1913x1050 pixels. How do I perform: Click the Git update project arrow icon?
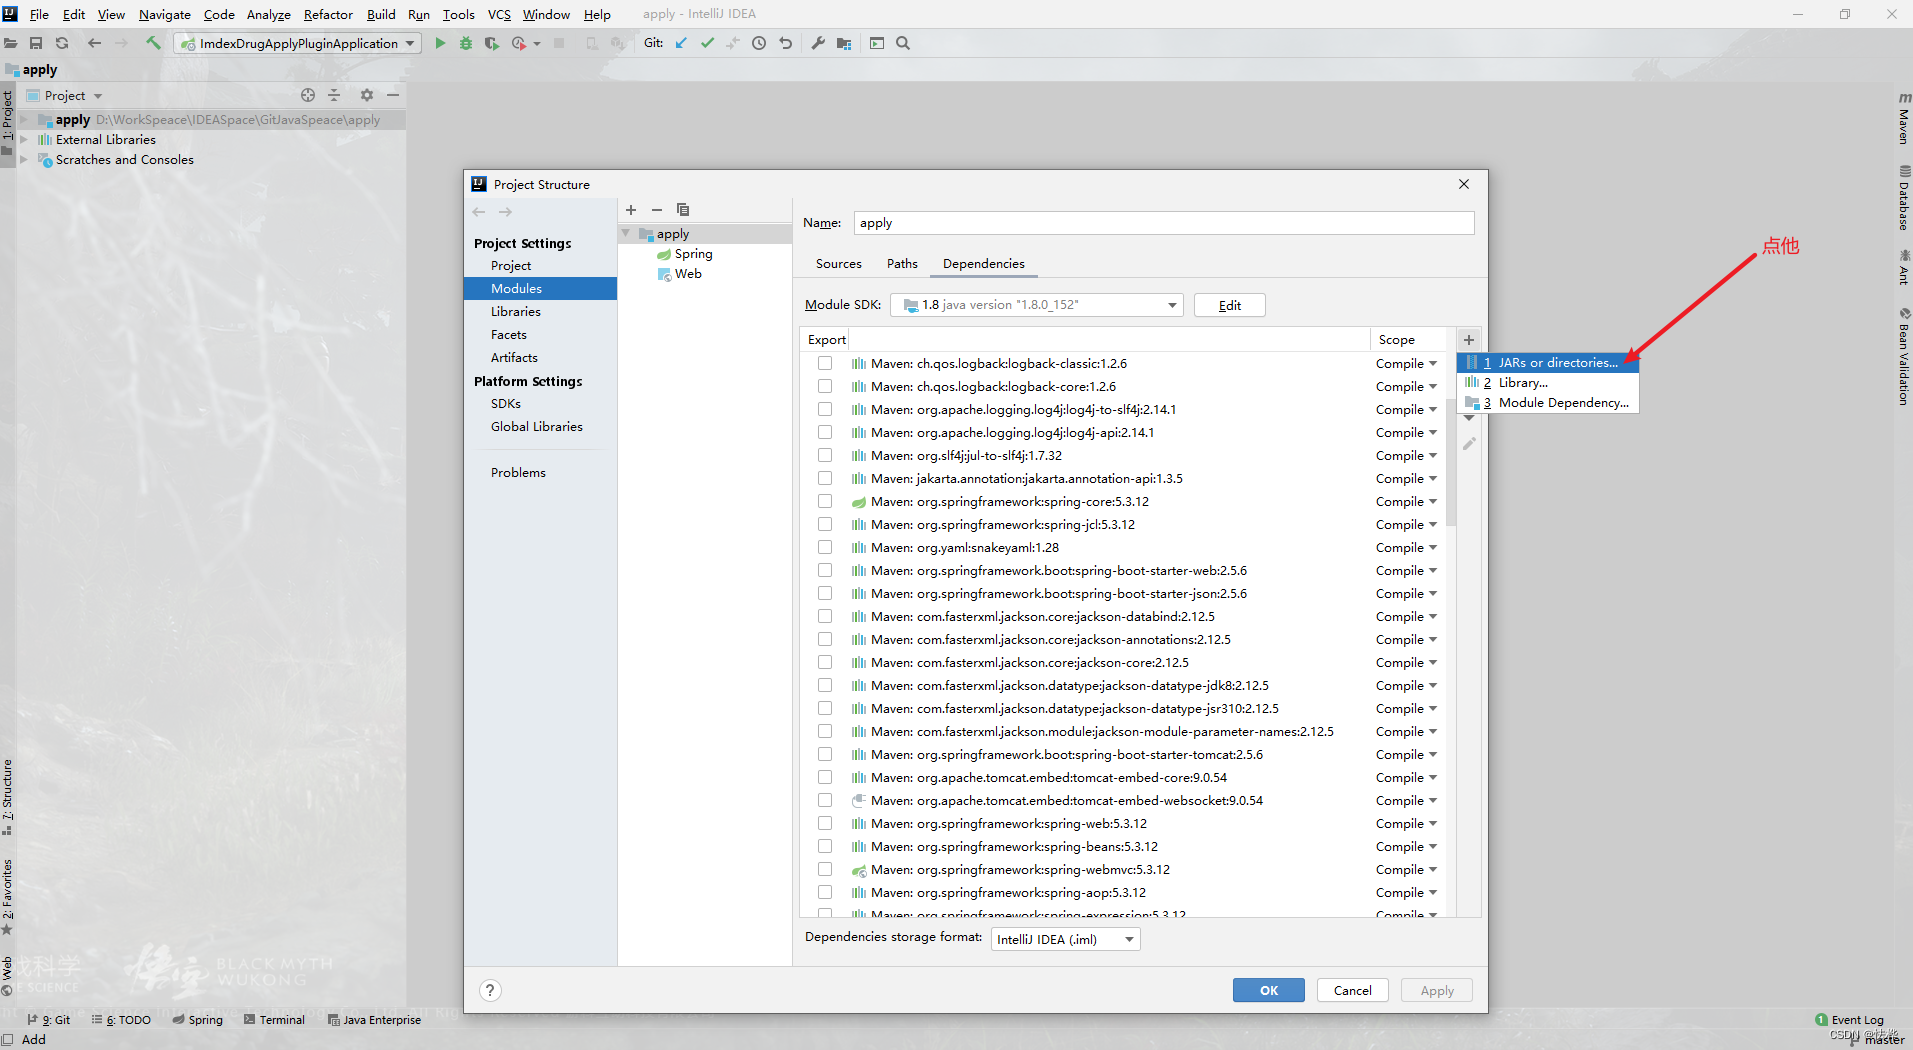tap(681, 43)
